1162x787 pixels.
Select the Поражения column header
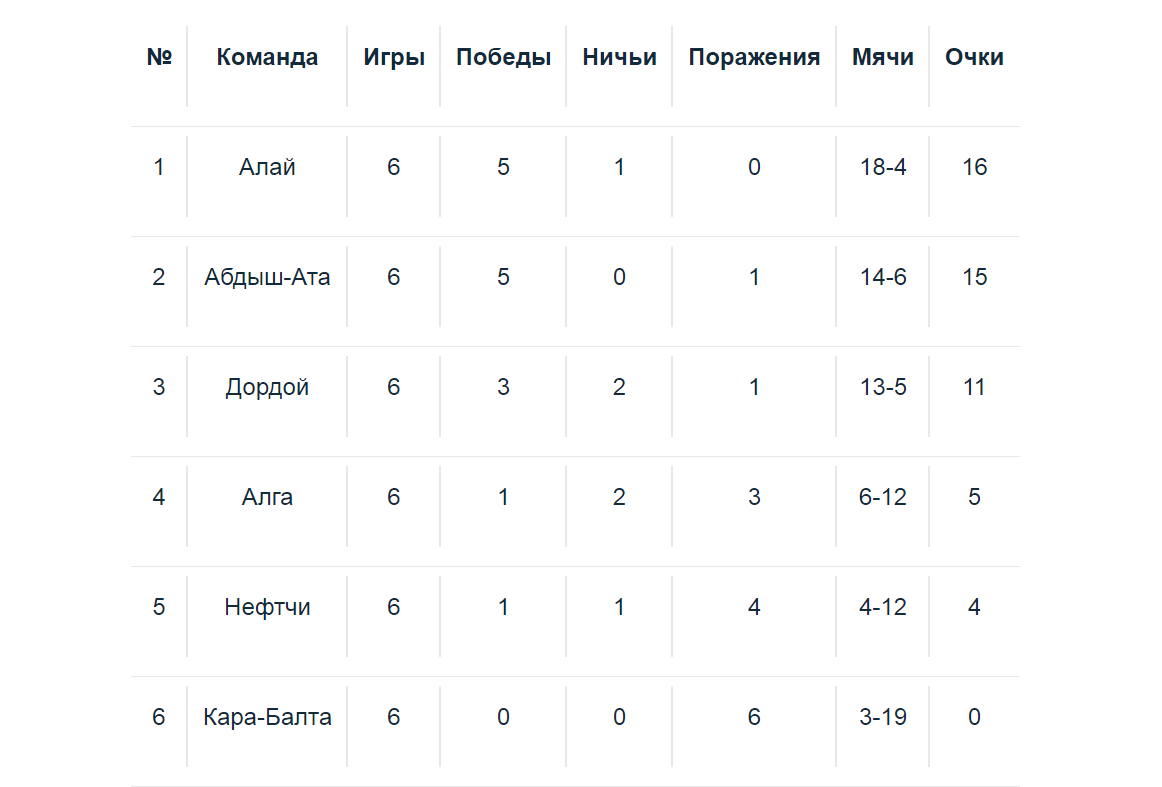point(754,58)
